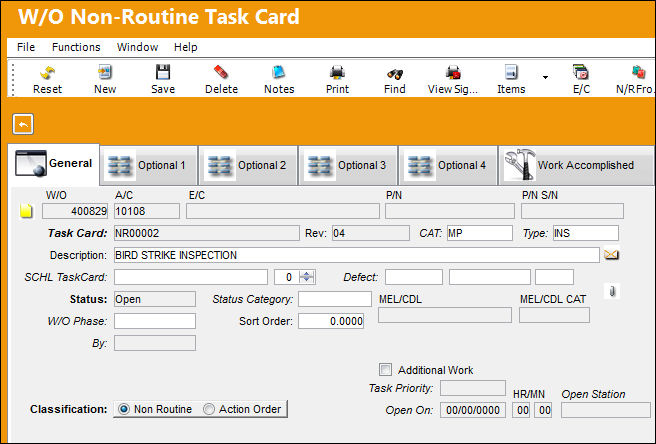Click the envelope icon next to Description

(x=611, y=254)
